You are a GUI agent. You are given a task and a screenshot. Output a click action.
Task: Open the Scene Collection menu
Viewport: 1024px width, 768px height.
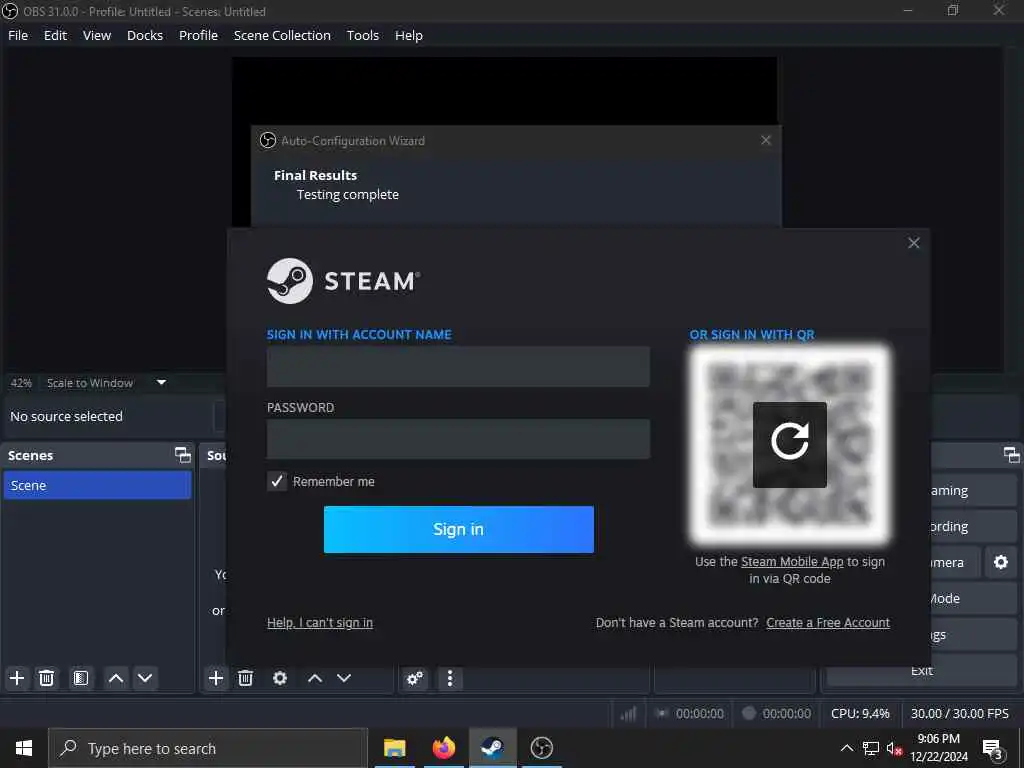click(x=282, y=35)
